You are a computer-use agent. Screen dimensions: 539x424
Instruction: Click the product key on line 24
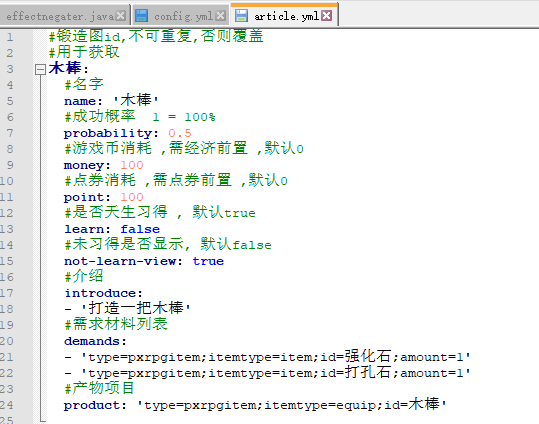pos(92,405)
